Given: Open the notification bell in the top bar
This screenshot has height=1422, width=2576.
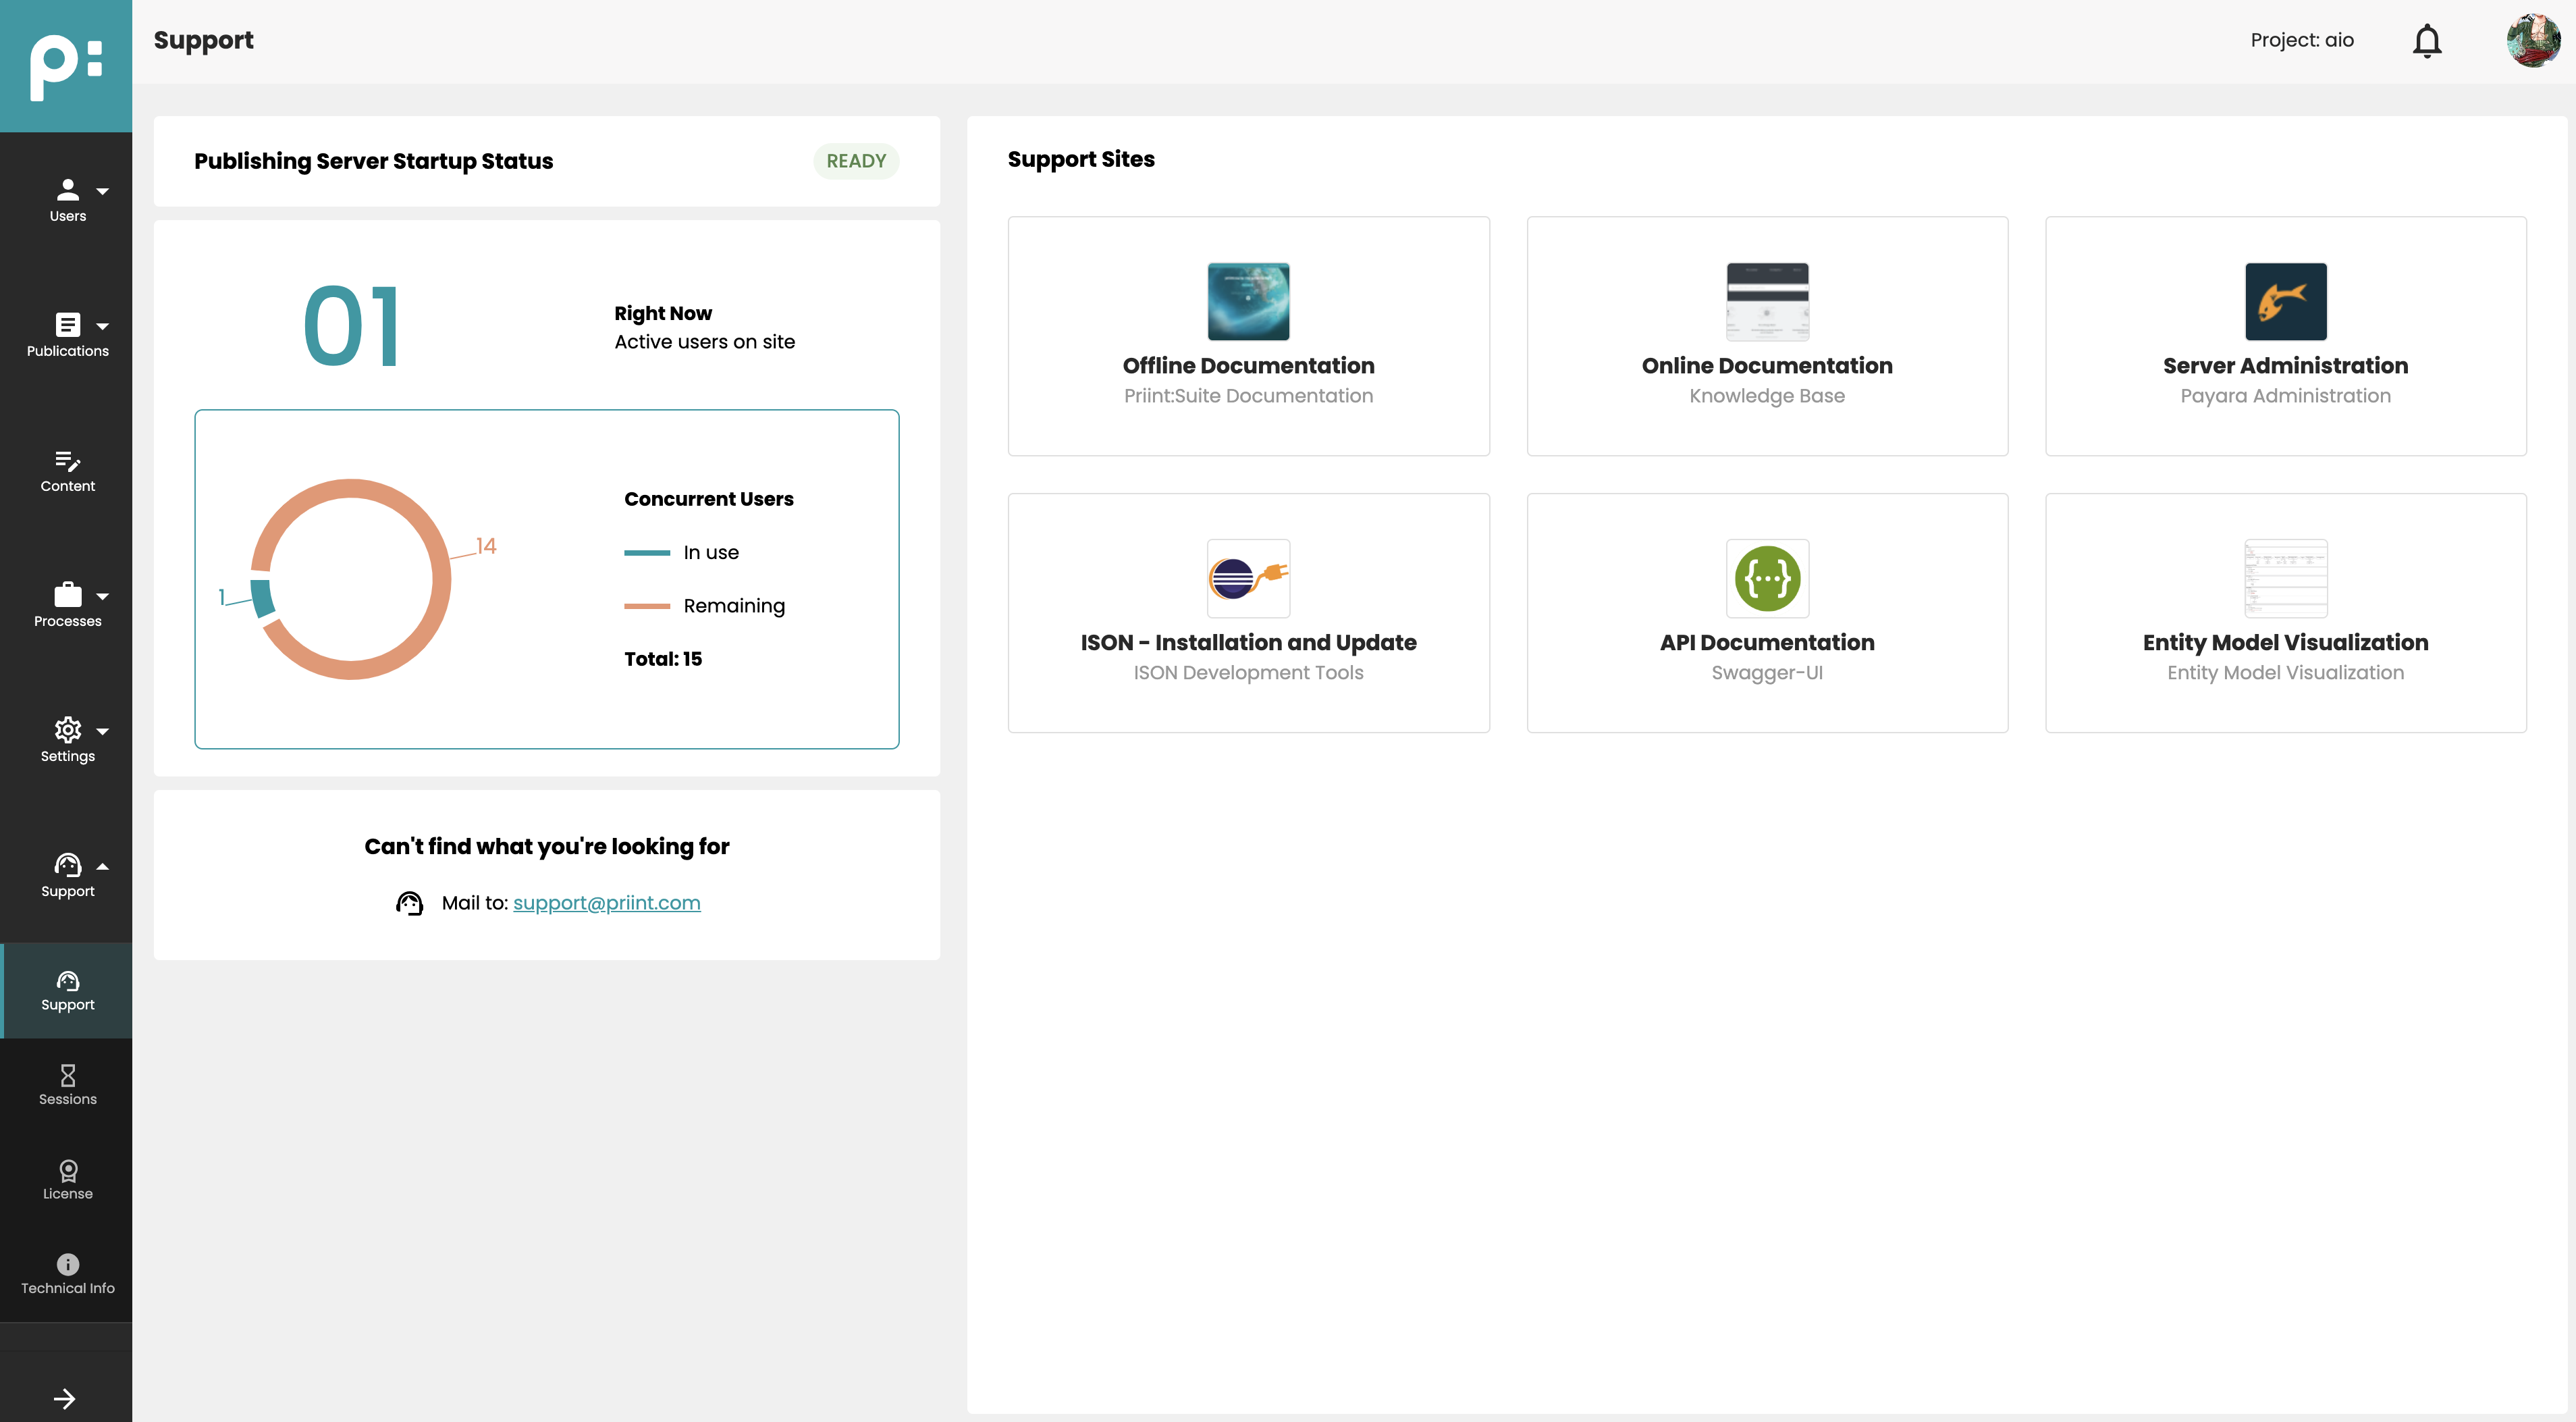Looking at the screenshot, I should pos(2427,40).
